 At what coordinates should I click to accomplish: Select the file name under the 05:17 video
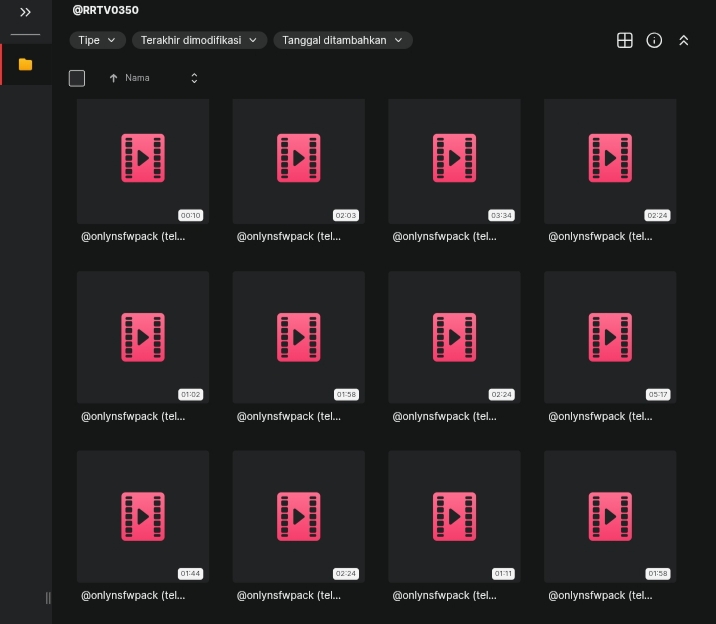coord(600,416)
